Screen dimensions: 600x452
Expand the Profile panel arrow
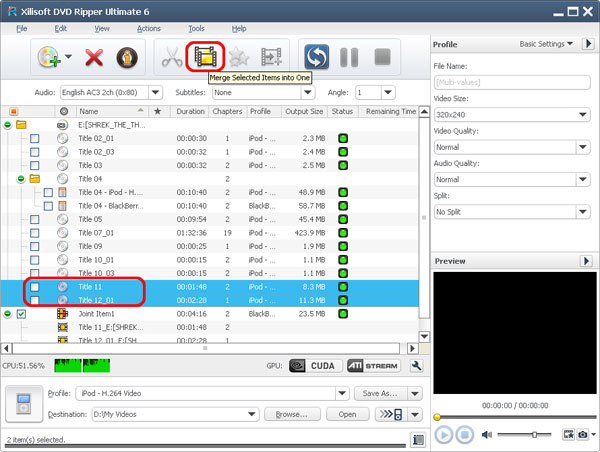point(589,44)
